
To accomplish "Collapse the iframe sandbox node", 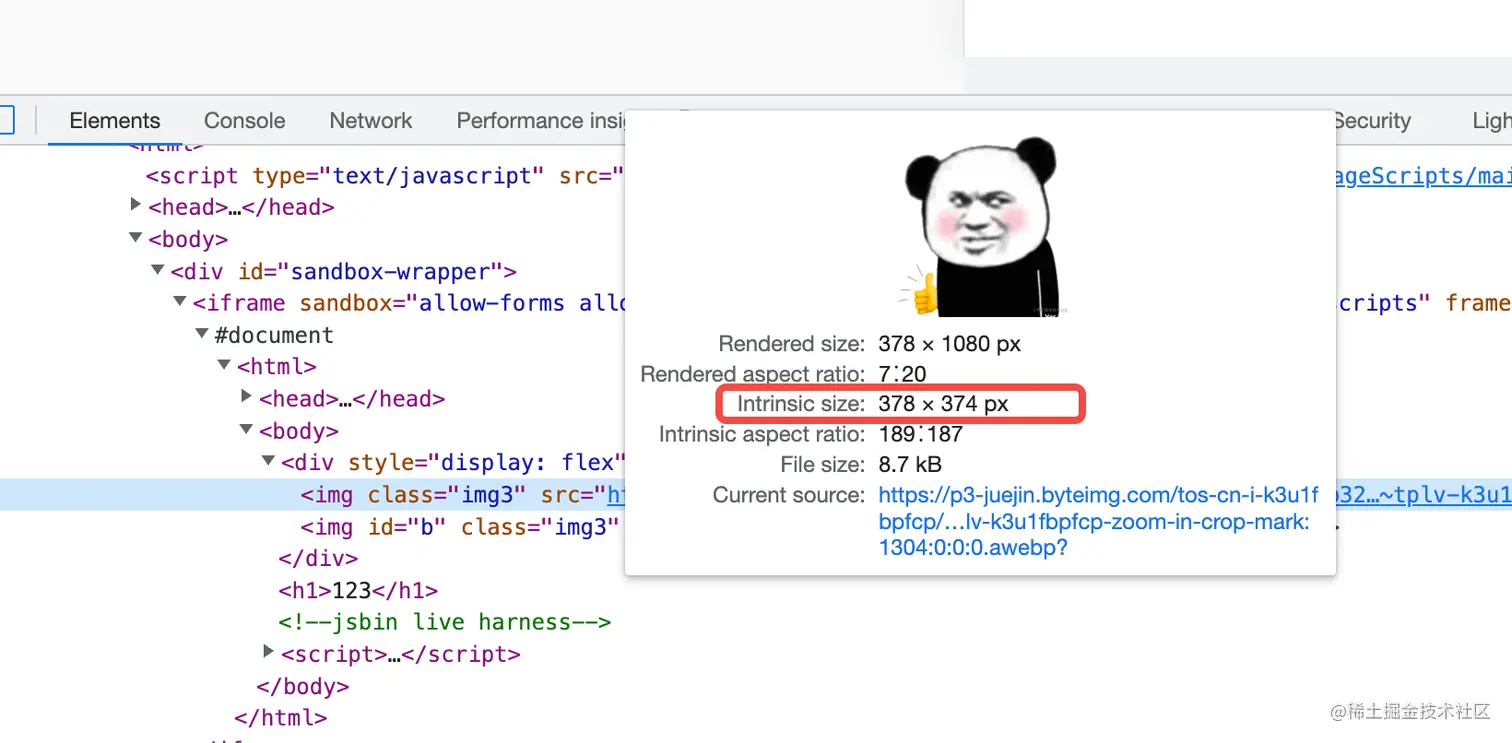I will coord(180,302).
